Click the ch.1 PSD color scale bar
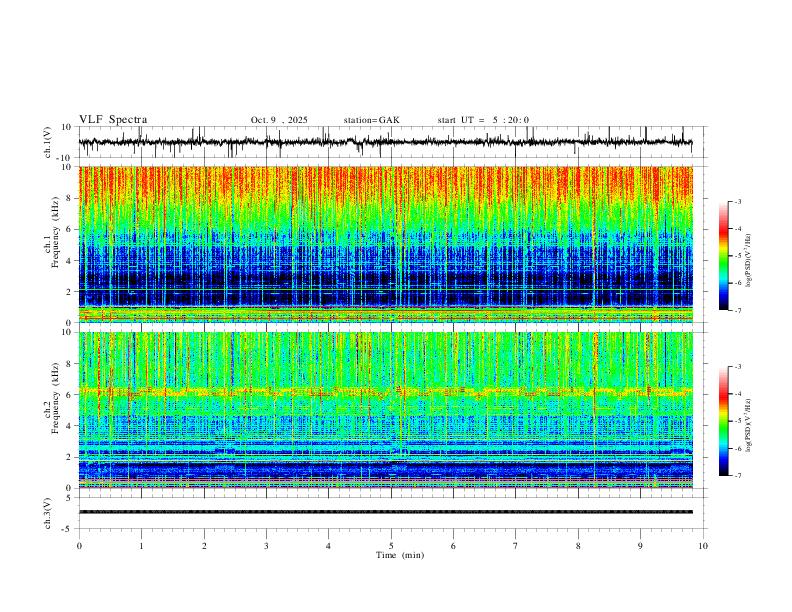The width and height of the screenshot is (792, 612). coord(723,256)
